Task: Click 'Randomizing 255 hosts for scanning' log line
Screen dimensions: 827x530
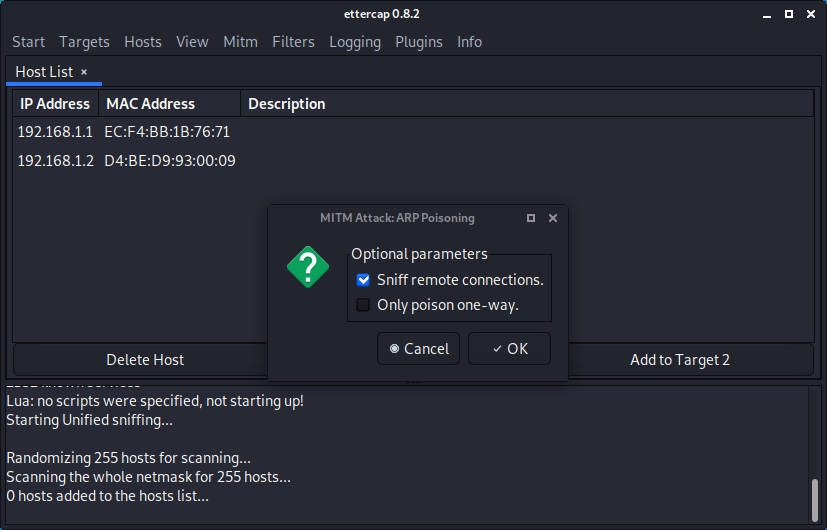Action: tap(129, 458)
